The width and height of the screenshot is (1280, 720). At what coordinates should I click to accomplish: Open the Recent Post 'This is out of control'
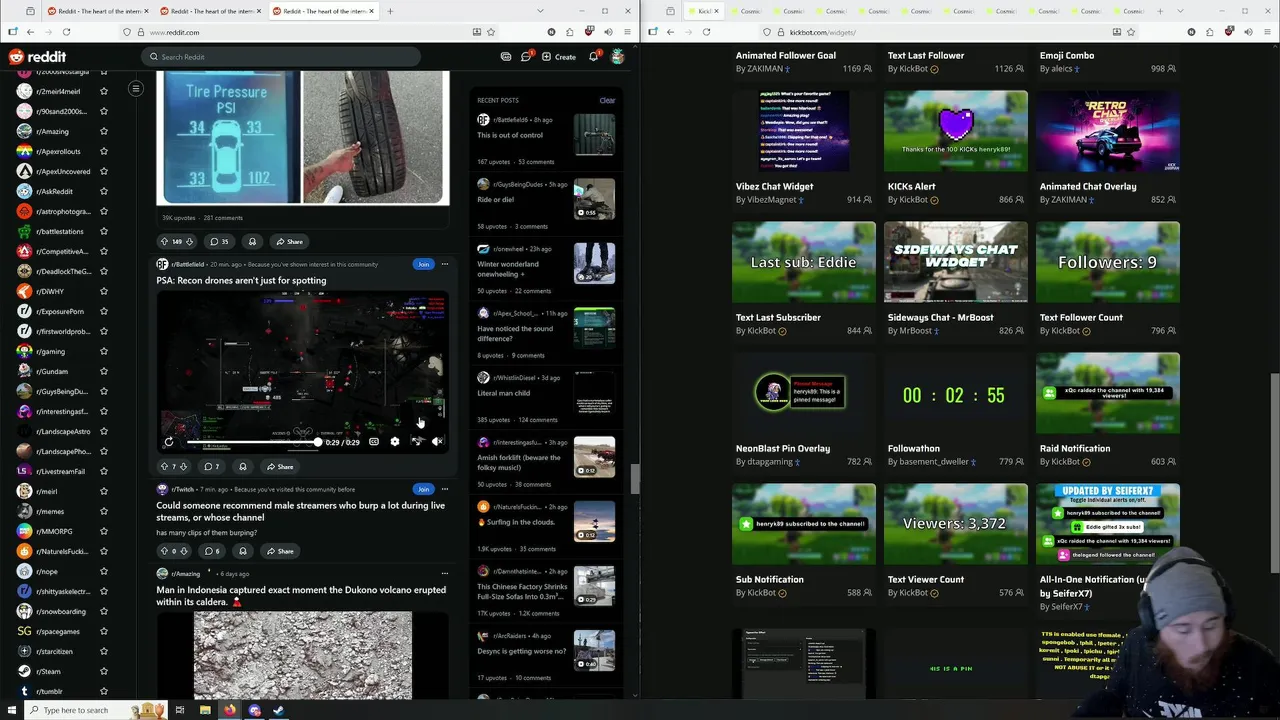pyautogui.click(x=510, y=135)
